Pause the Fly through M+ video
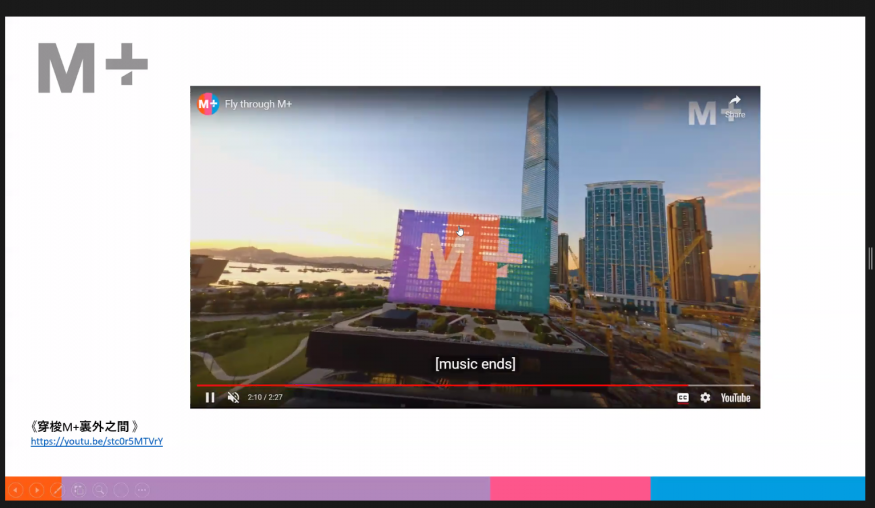 [210, 397]
